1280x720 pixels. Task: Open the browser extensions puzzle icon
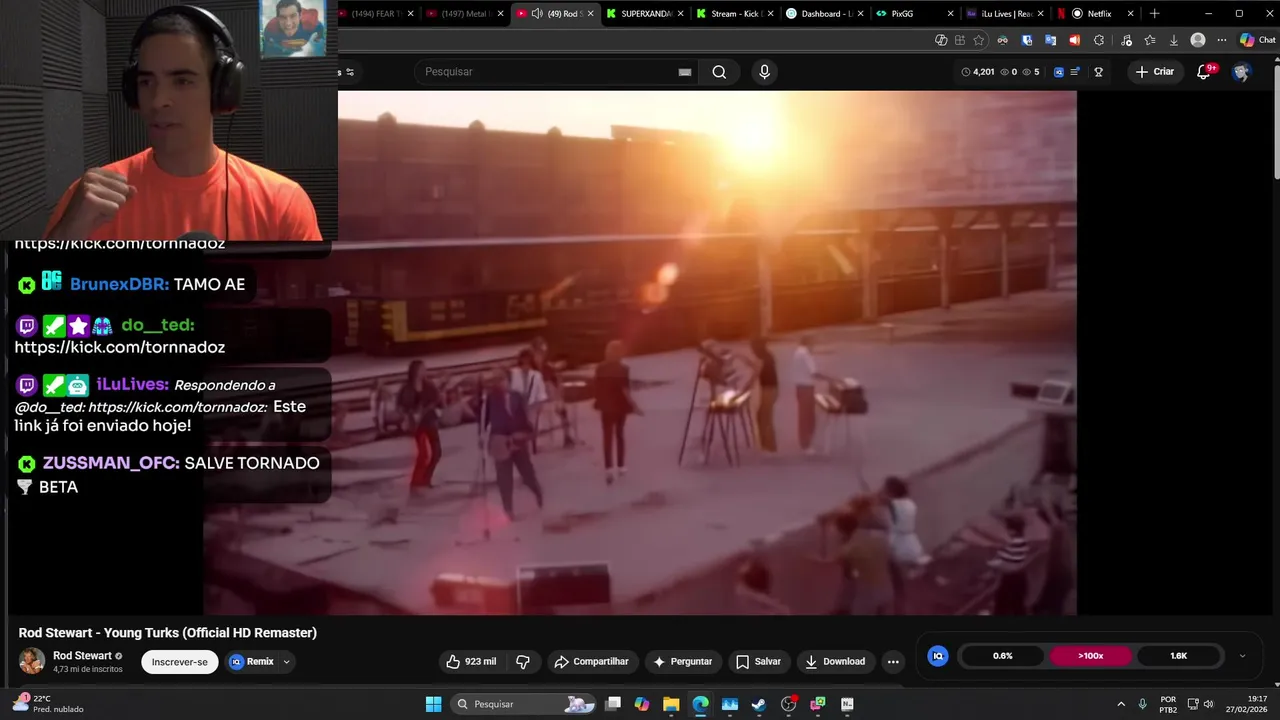[1099, 40]
